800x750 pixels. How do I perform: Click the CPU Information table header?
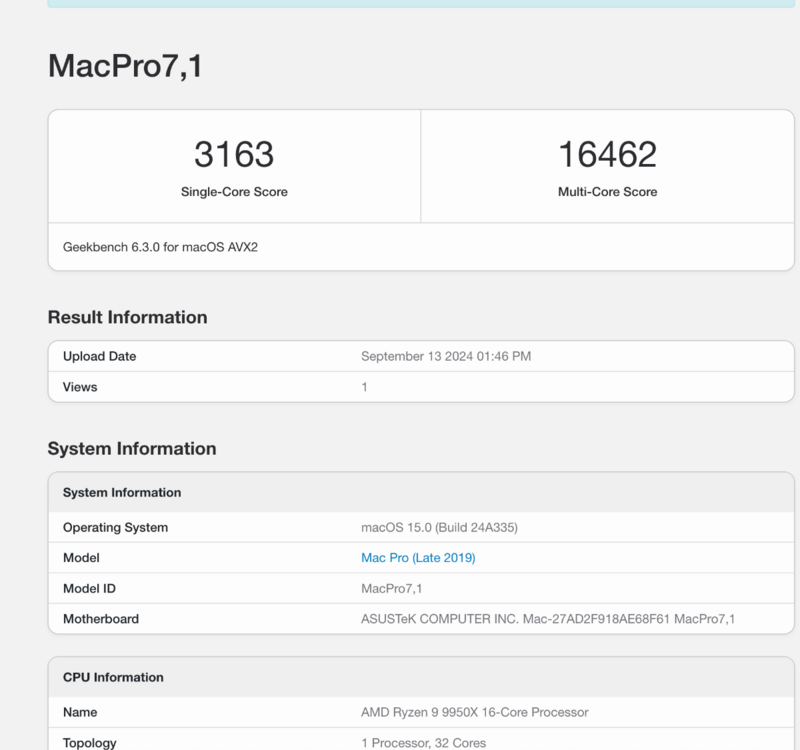click(113, 677)
